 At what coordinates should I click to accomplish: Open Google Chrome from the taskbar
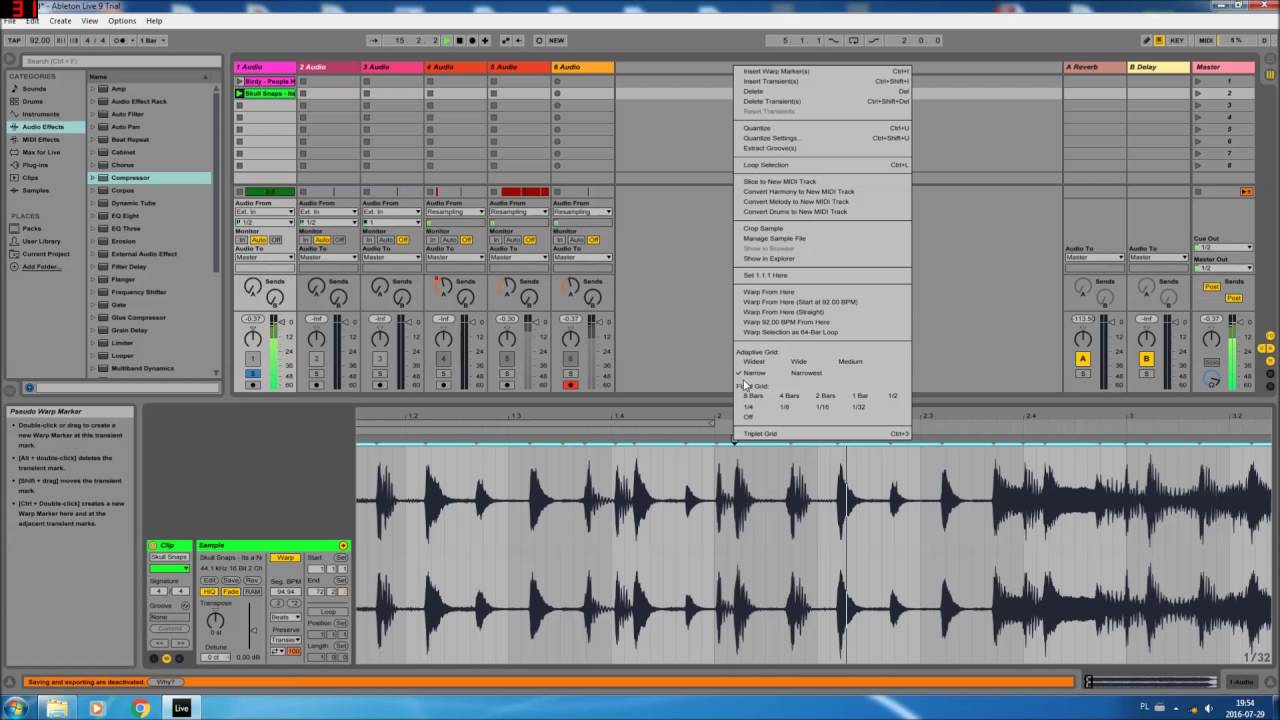click(x=141, y=708)
